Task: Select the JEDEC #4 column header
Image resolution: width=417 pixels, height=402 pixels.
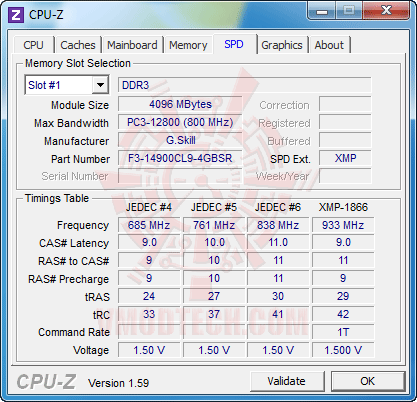Action: click(x=149, y=207)
